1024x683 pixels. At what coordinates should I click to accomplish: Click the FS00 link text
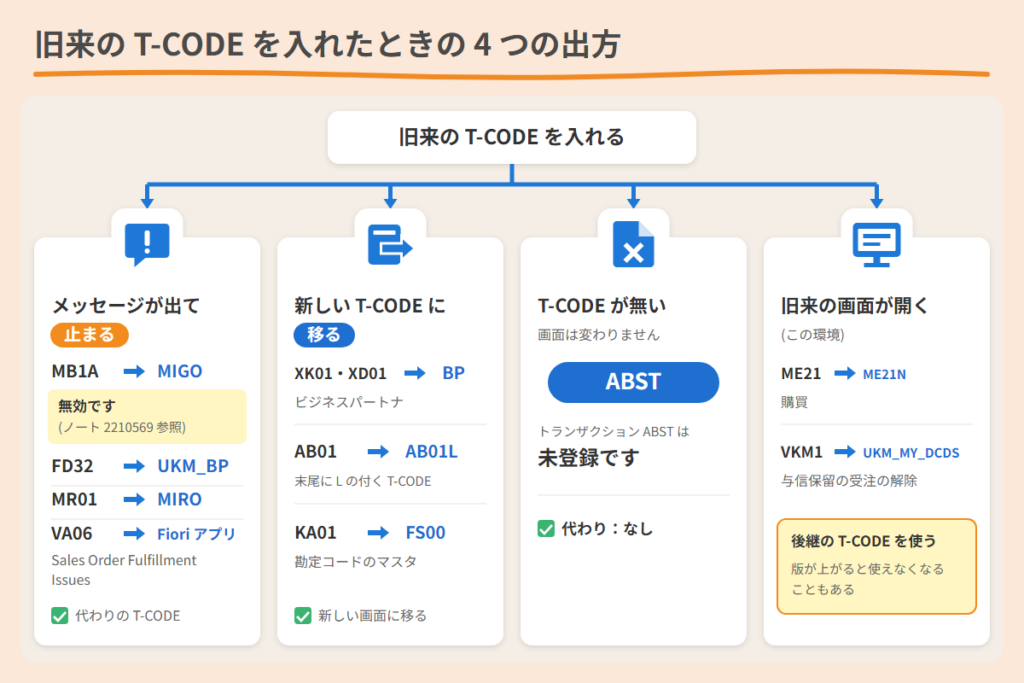click(425, 533)
